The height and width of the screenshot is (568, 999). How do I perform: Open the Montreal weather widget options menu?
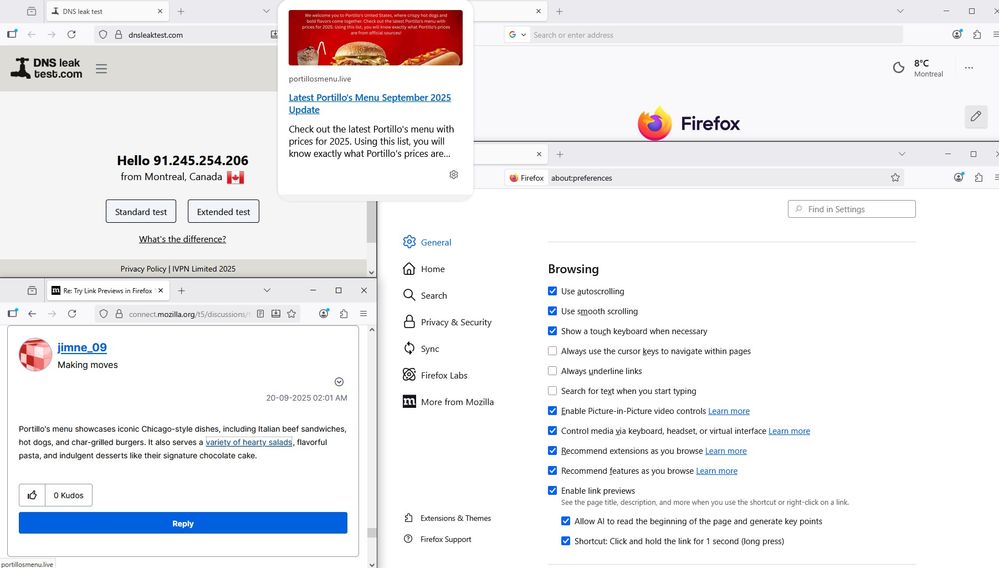[x=968, y=68]
